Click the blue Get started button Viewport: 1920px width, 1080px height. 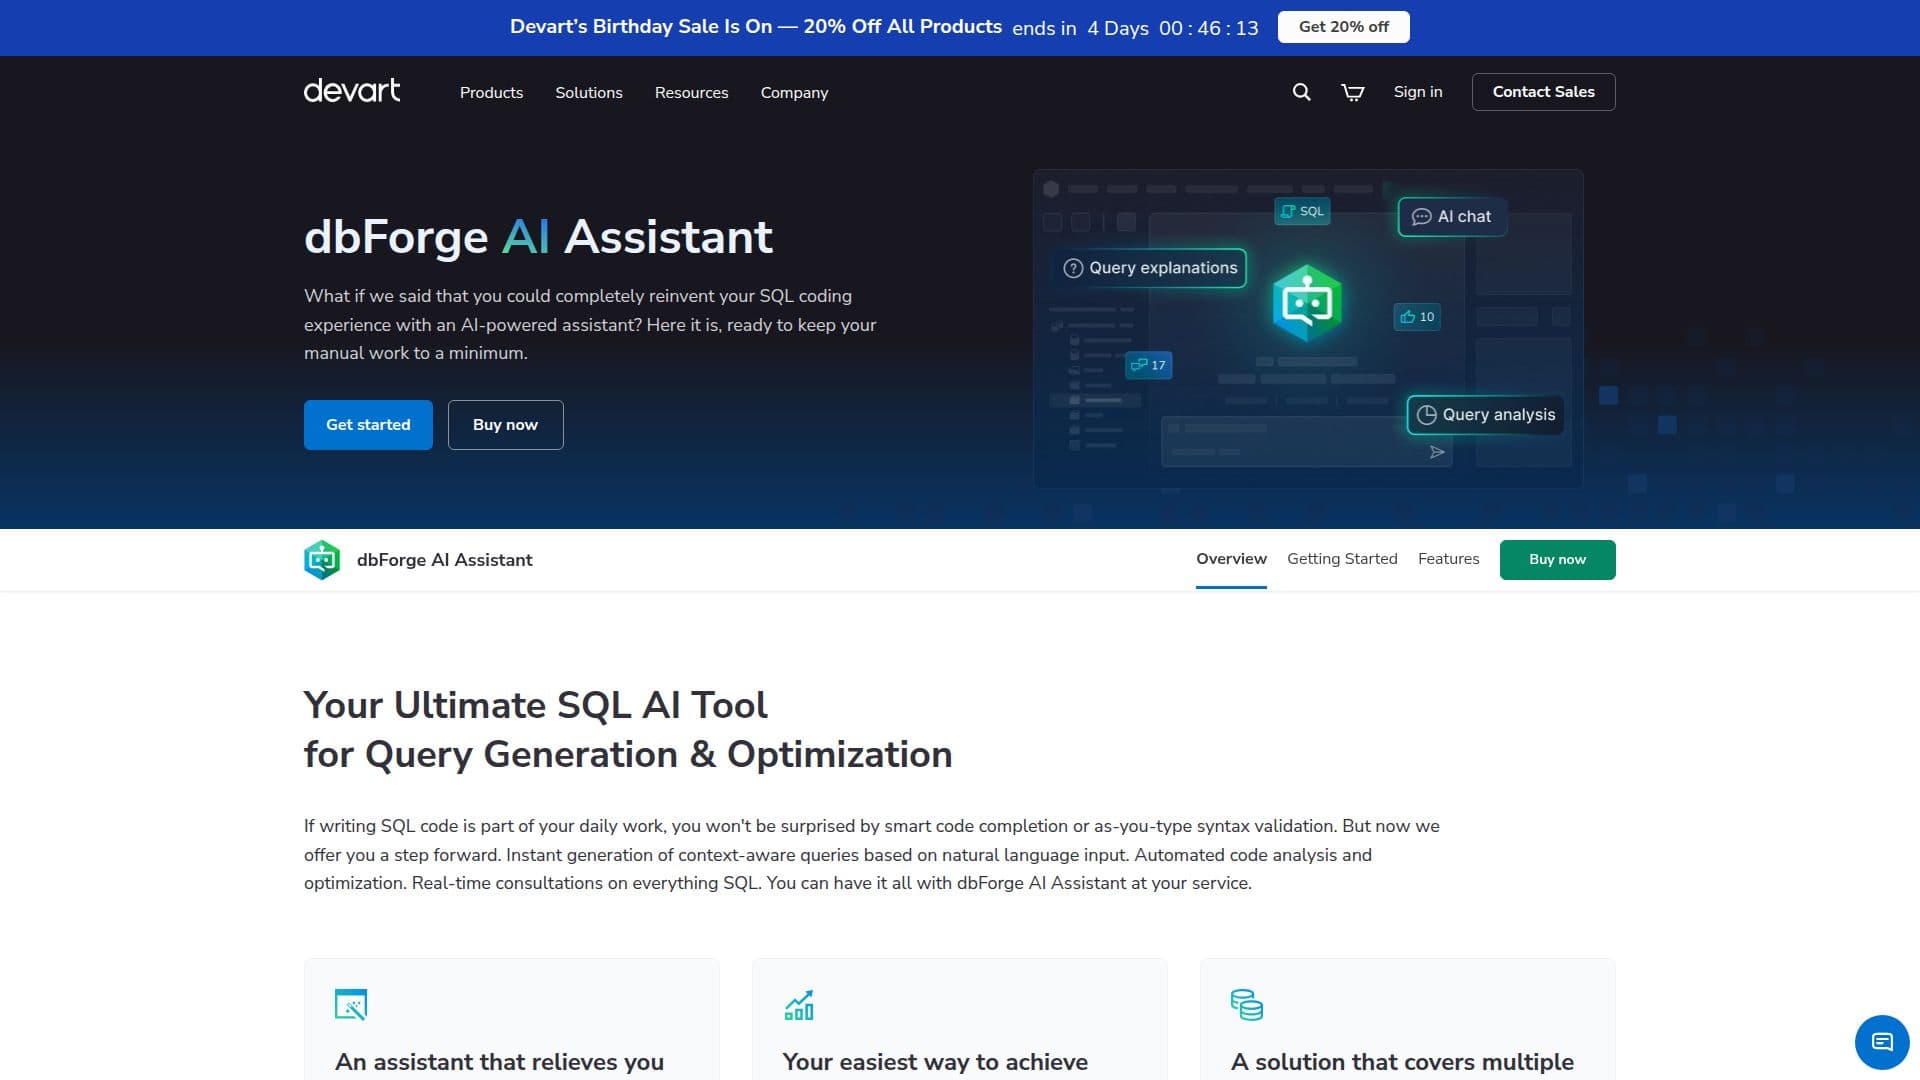tap(368, 425)
